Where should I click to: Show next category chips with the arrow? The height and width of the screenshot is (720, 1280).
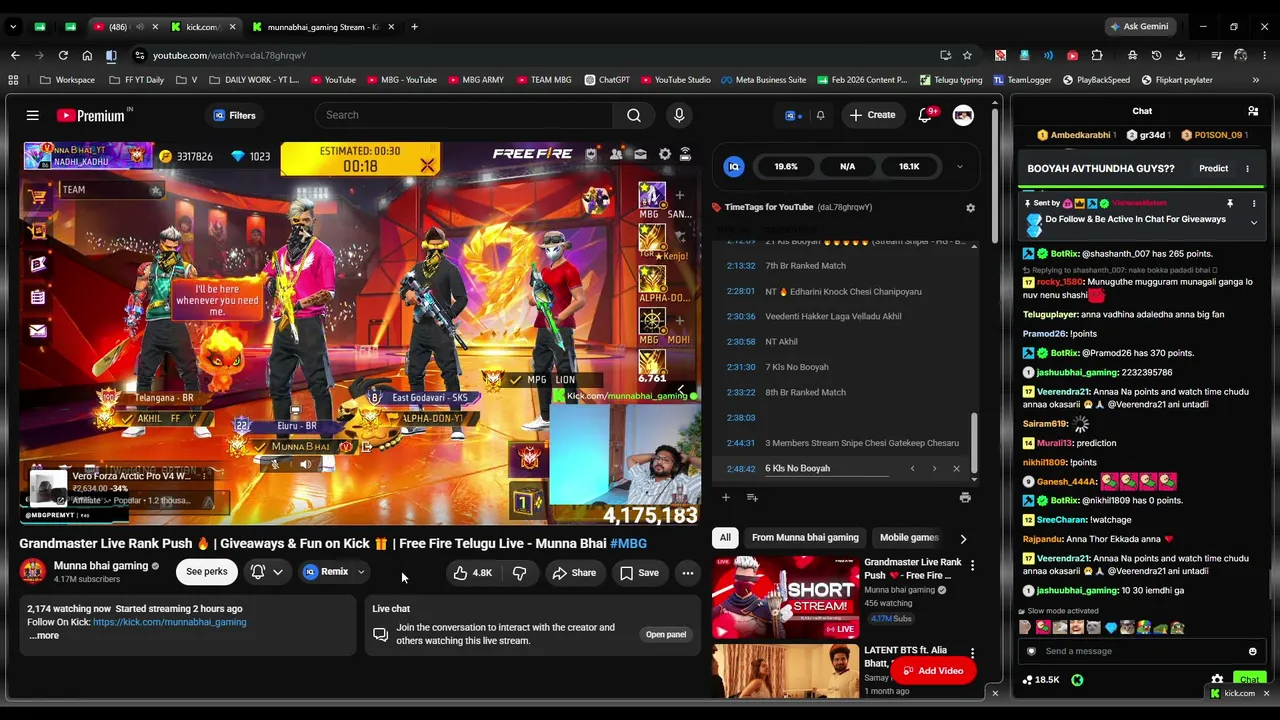pos(963,538)
